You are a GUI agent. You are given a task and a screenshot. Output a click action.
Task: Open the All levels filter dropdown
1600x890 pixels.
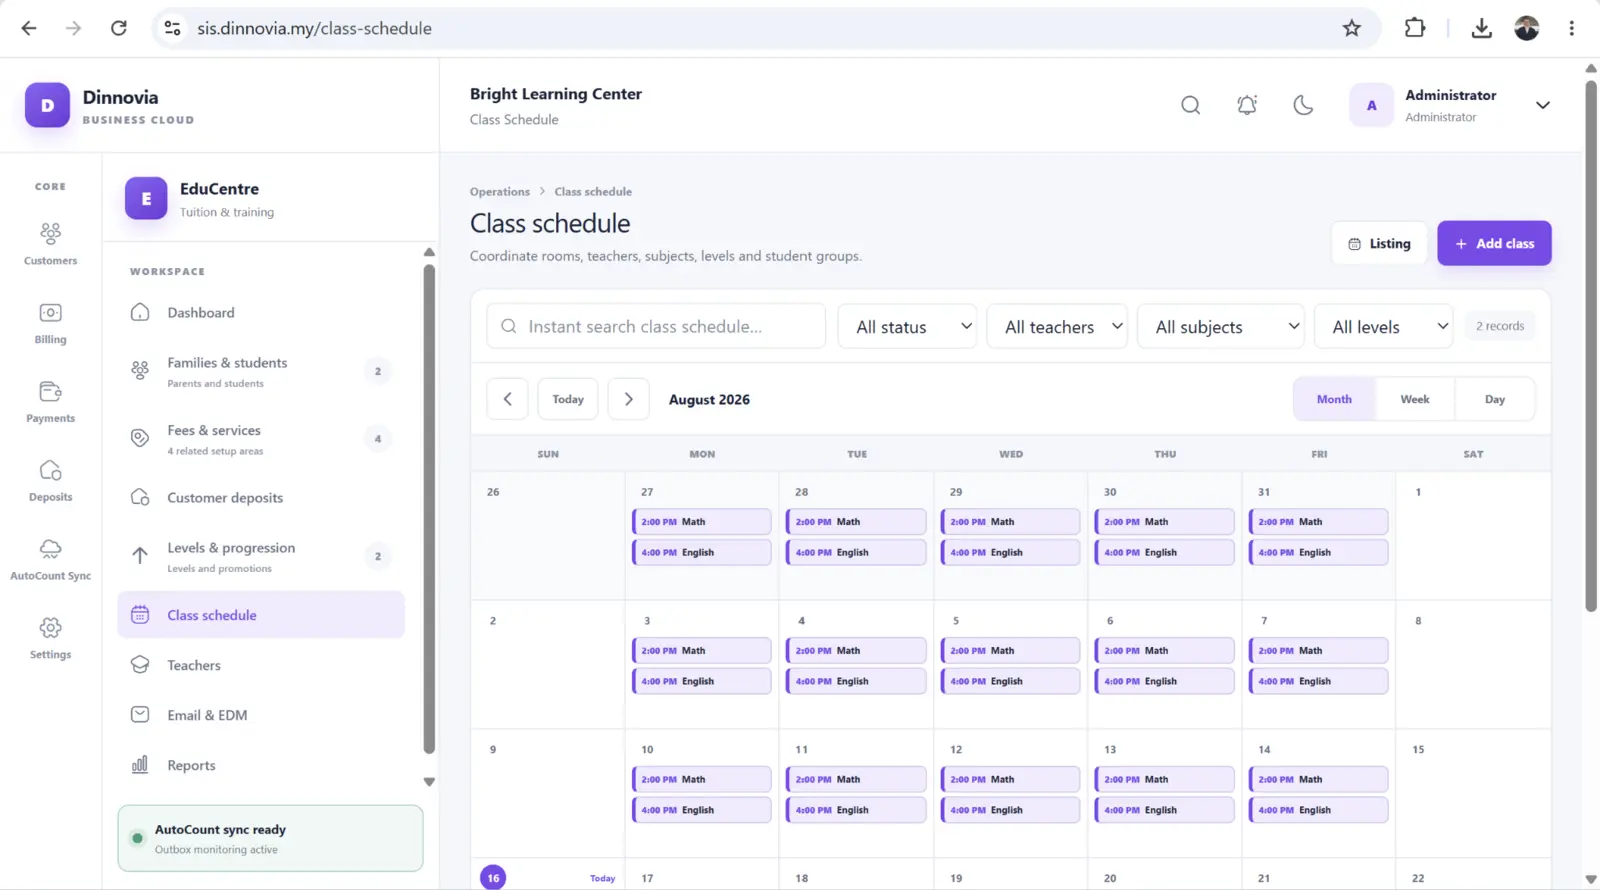(x=1384, y=327)
